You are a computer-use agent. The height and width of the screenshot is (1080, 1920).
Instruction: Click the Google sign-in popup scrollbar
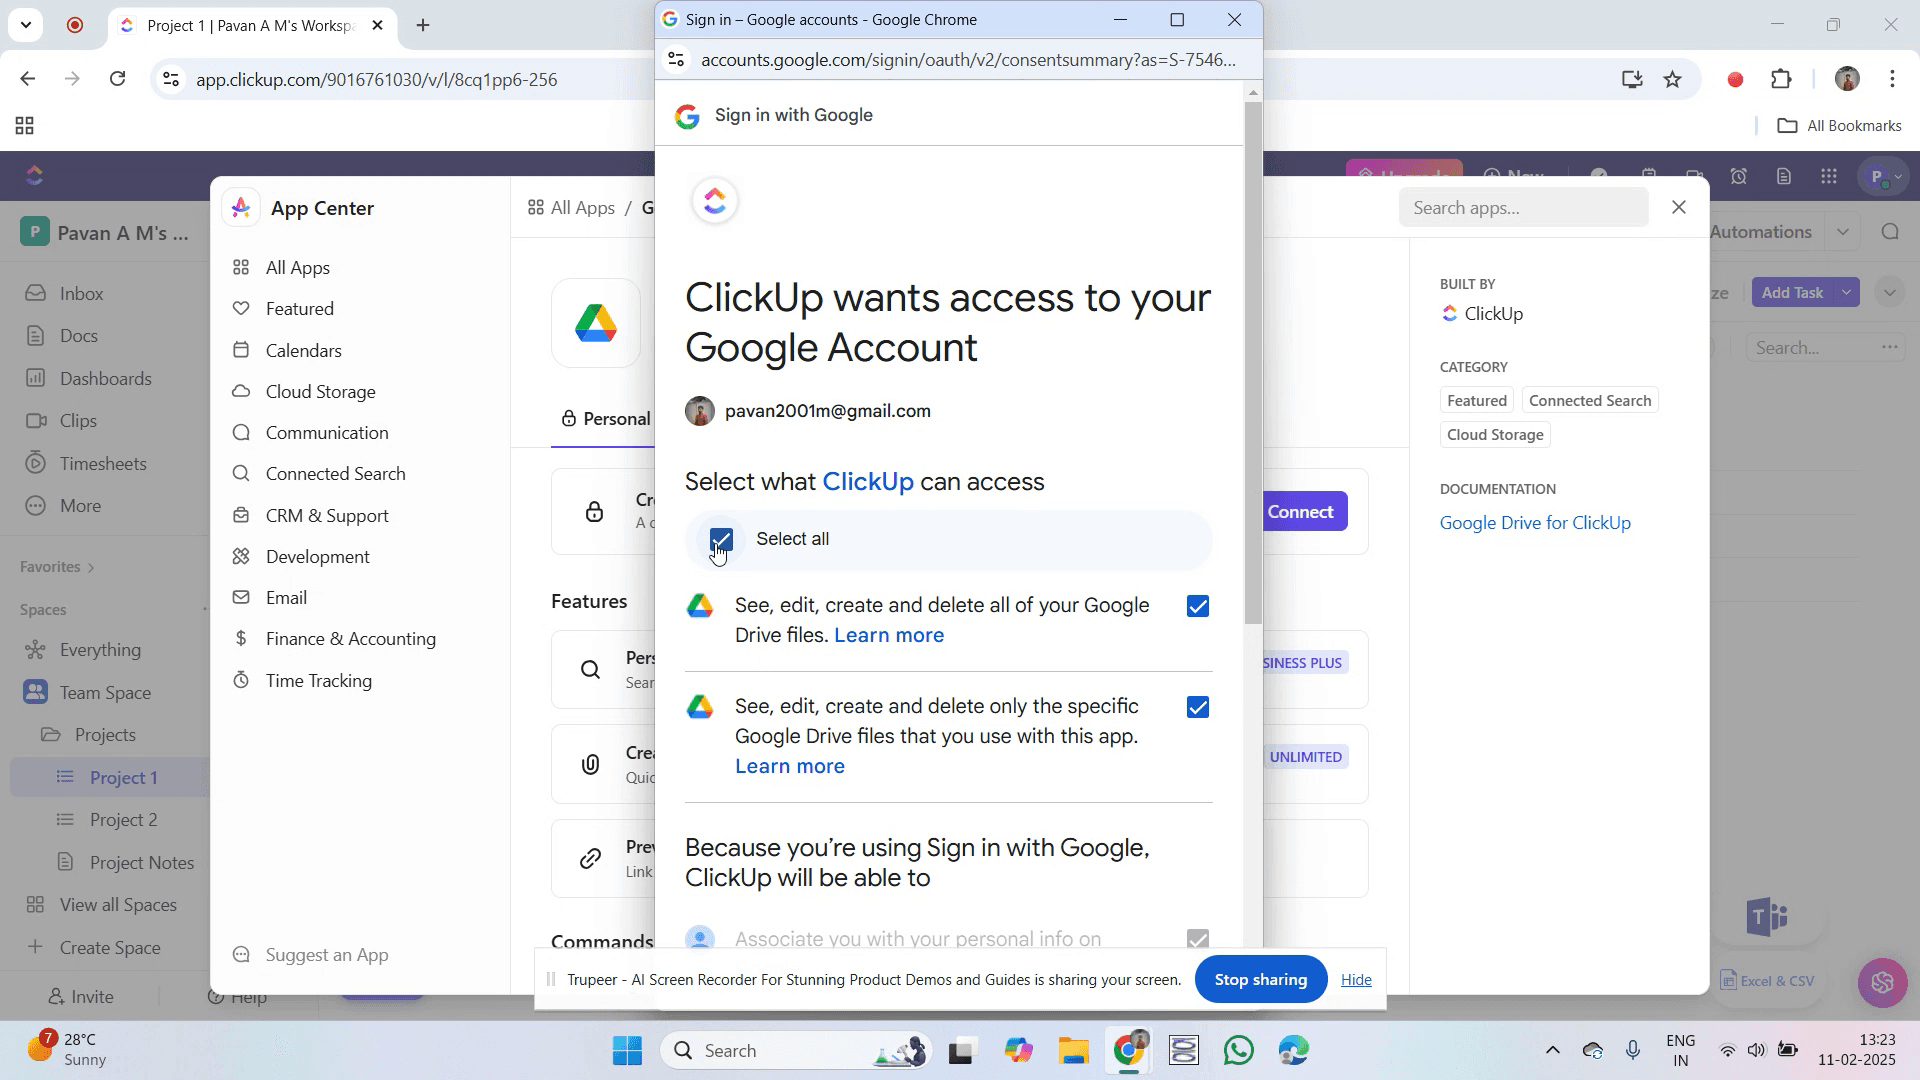tap(1253, 360)
